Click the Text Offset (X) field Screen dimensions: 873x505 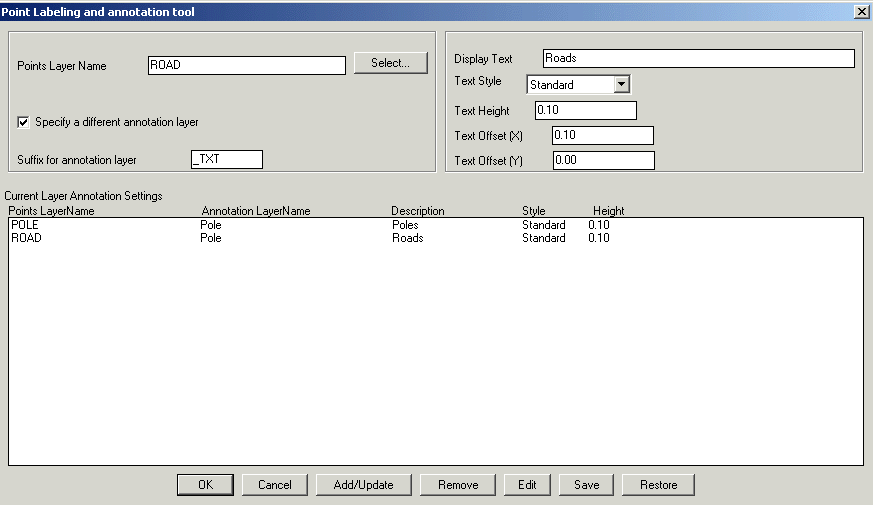[602, 135]
